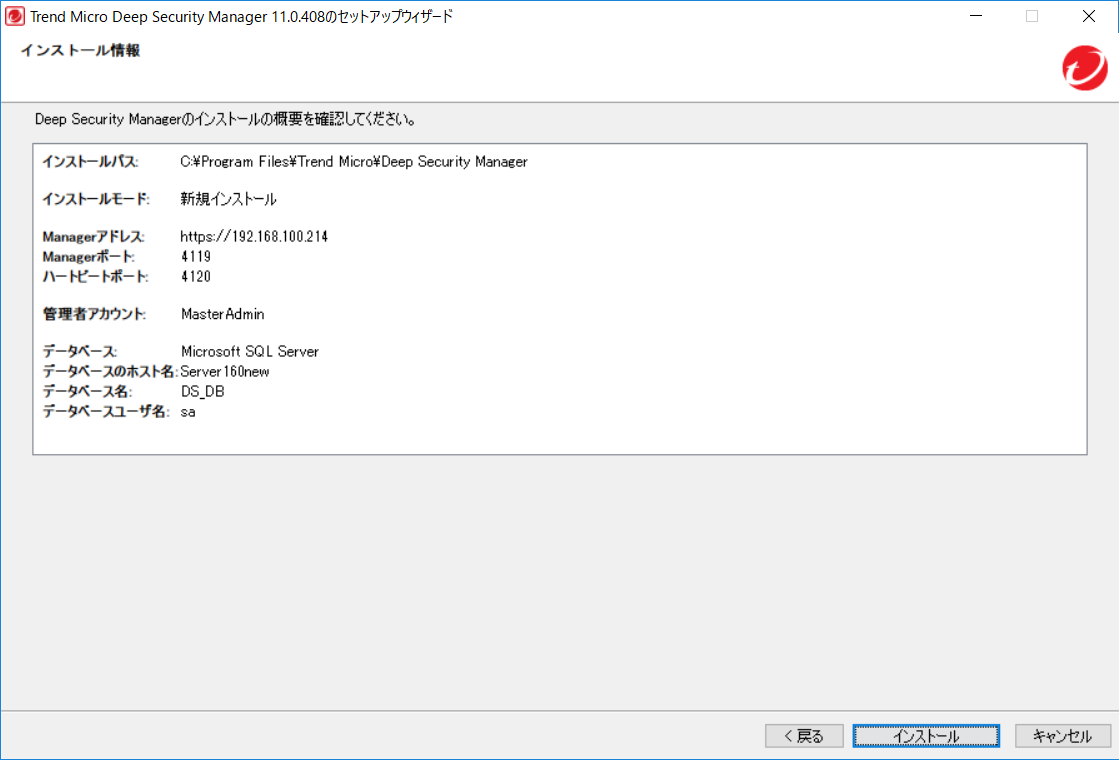Cancel setup with the キャンセル button
Viewport: 1119px width, 760px height.
pos(1063,736)
